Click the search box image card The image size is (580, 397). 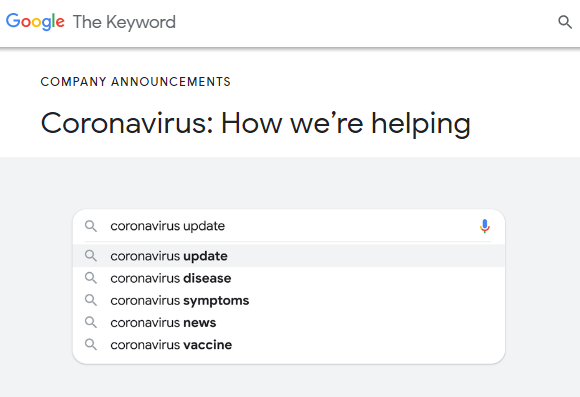tap(289, 286)
